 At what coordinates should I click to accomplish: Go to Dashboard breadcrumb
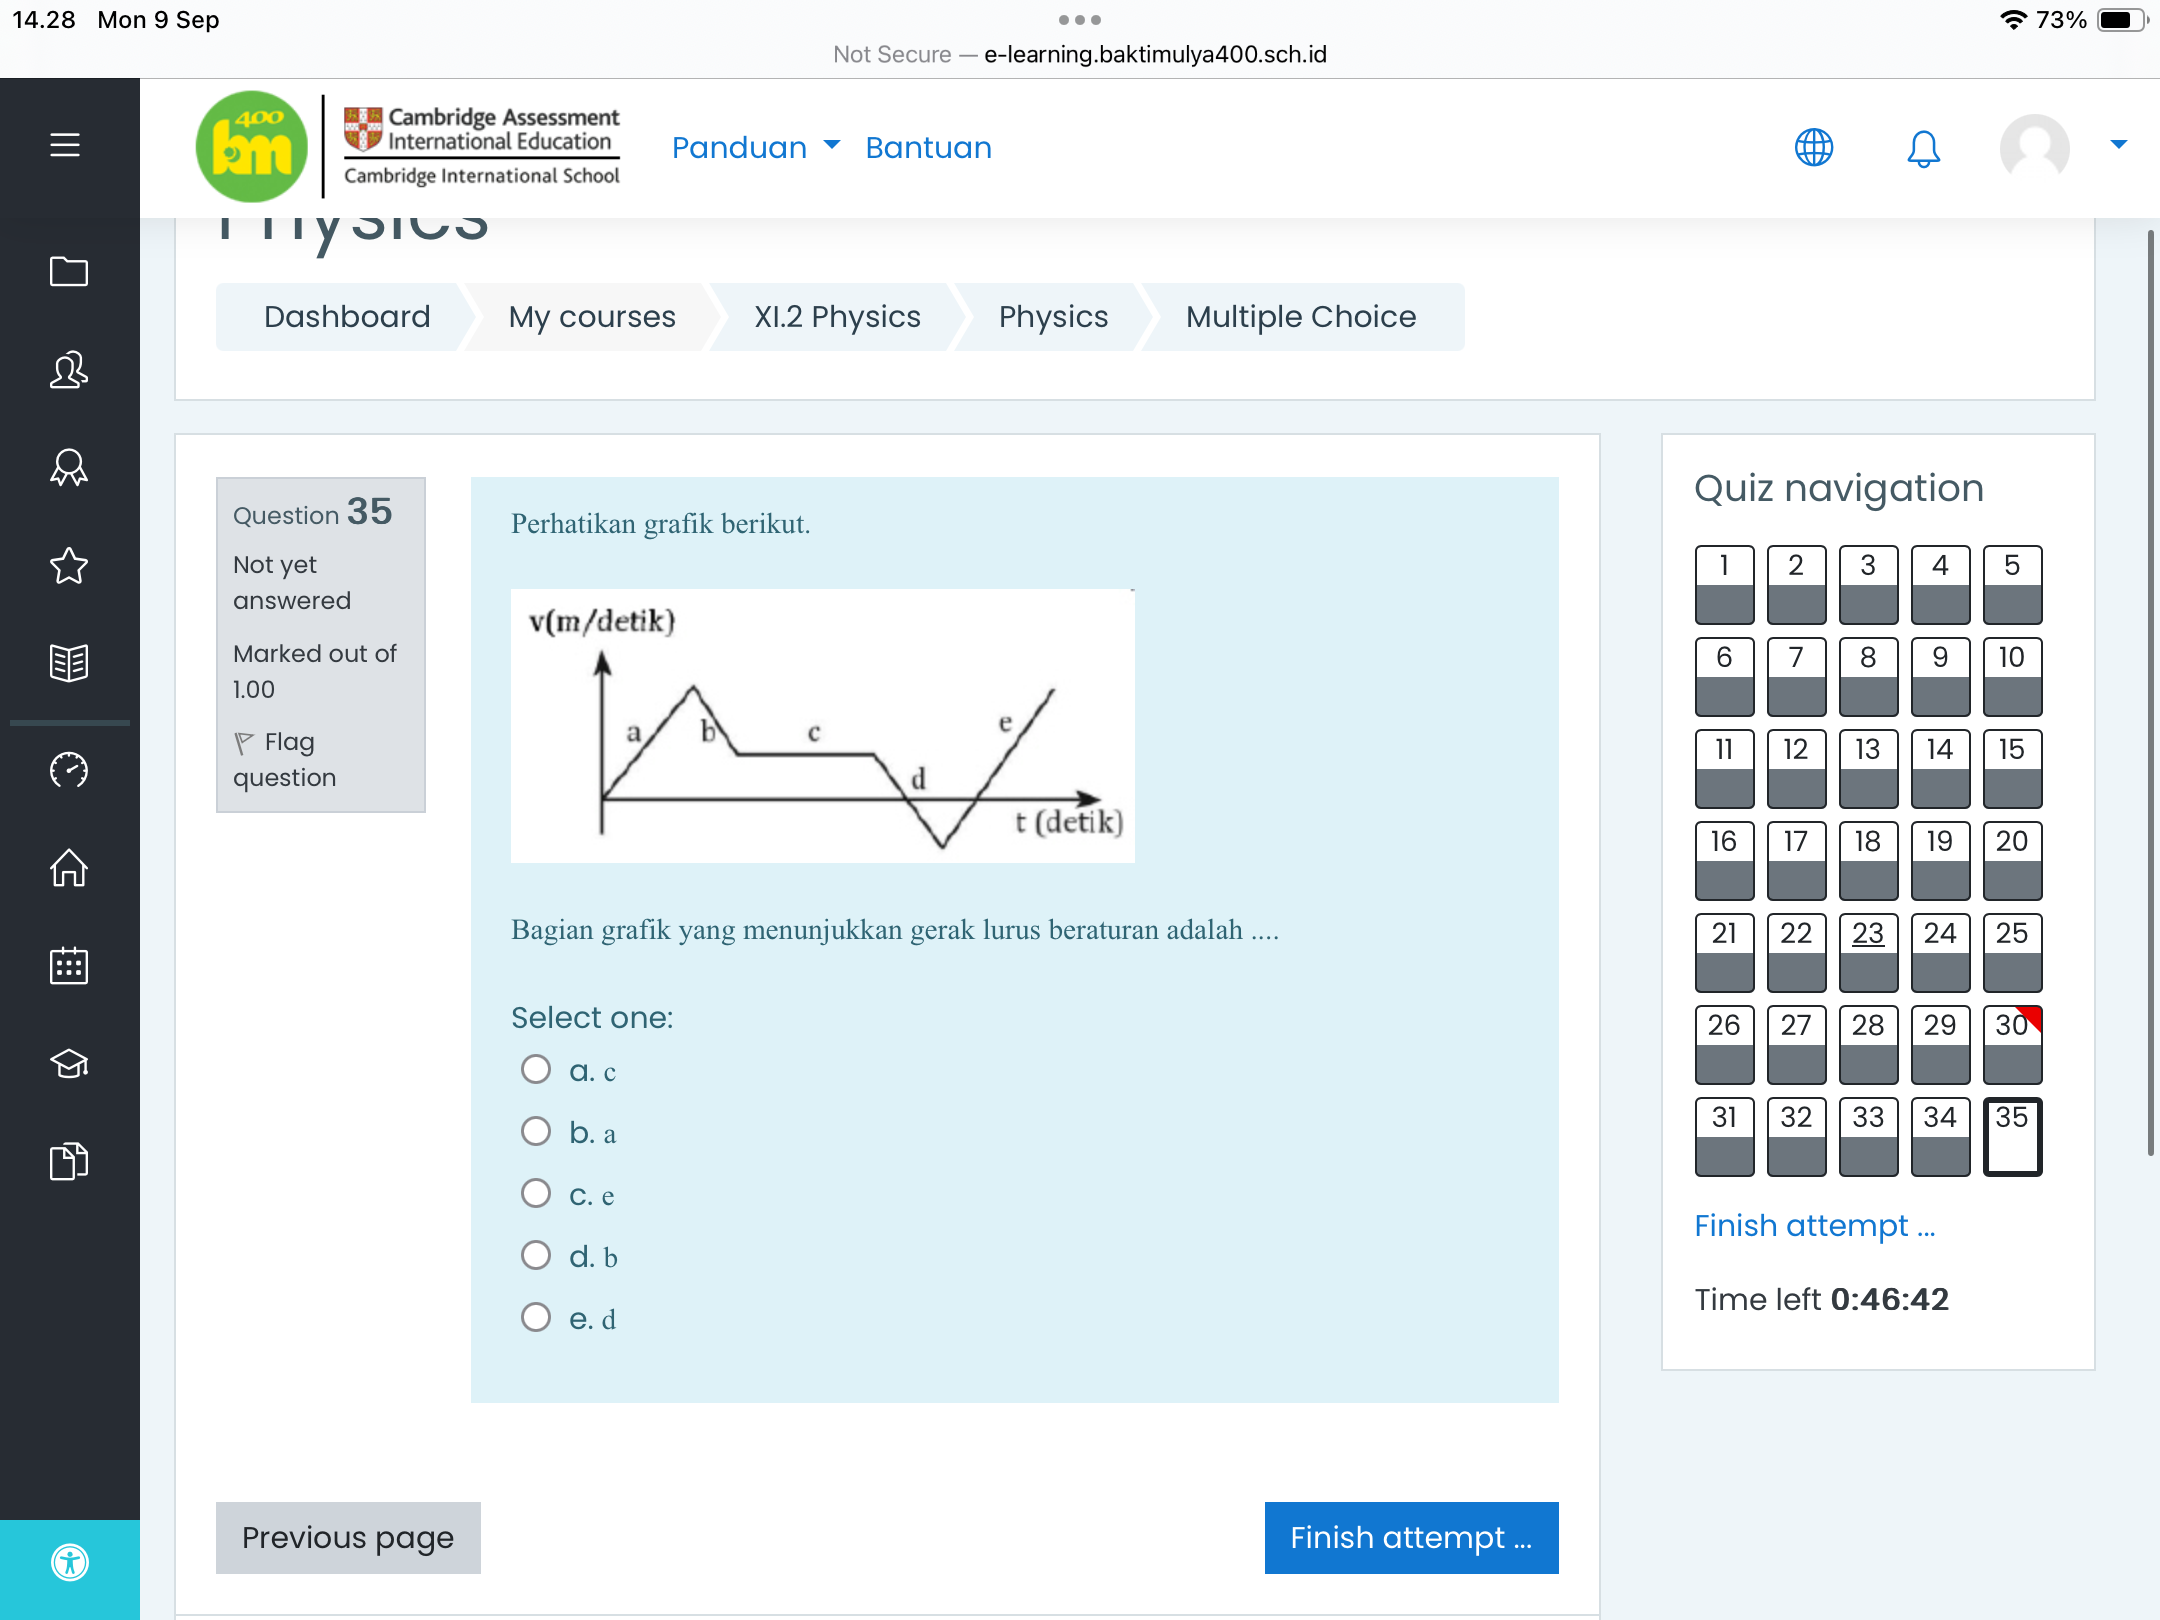[x=347, y=317]
